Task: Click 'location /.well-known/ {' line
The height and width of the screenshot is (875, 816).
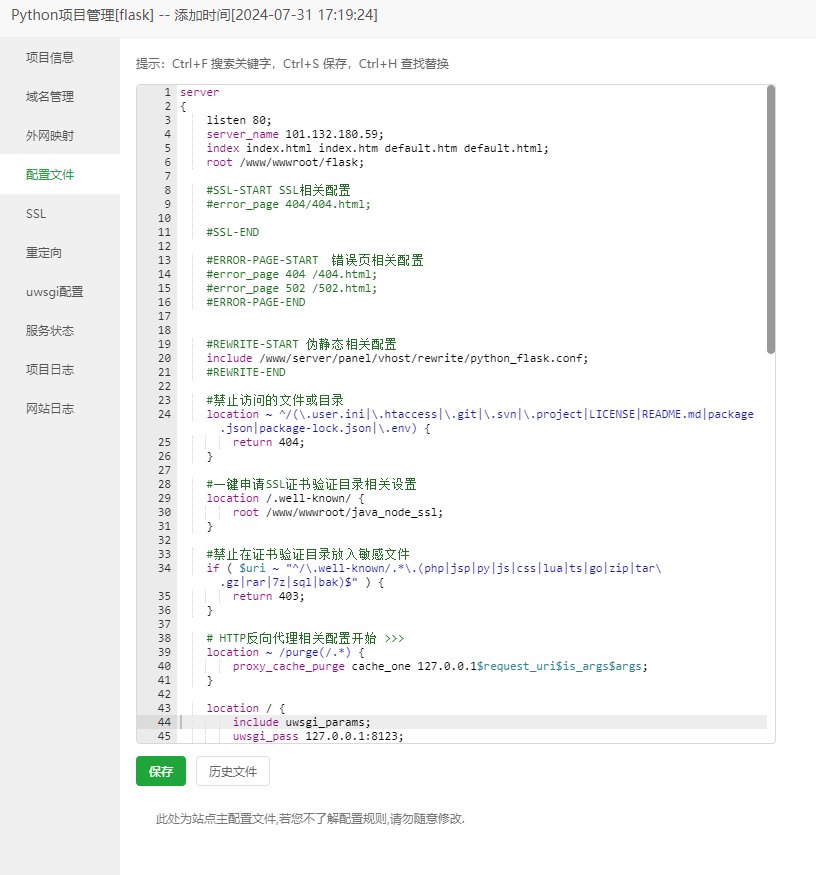Action: [x=285, y=498]
